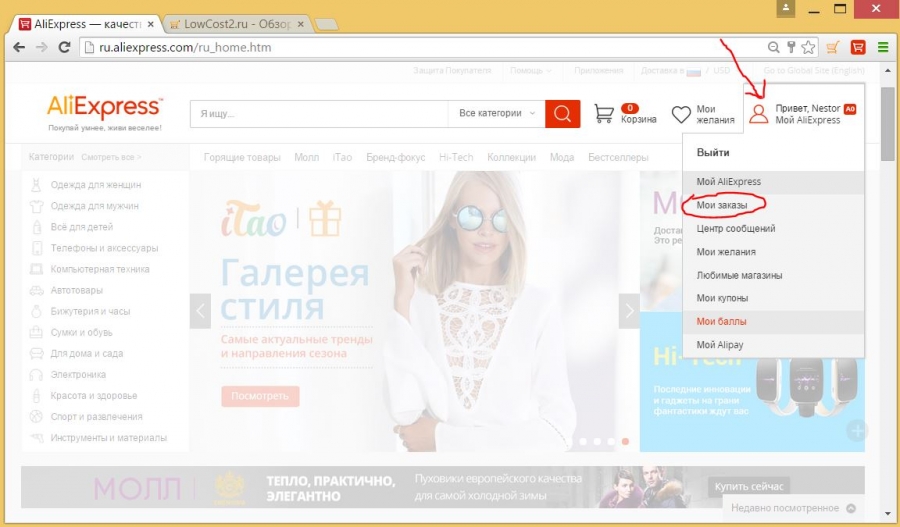Click the Я ищу search input field
Image resolution: width=900 pixels, height=527 pixels.
point(319,114)
